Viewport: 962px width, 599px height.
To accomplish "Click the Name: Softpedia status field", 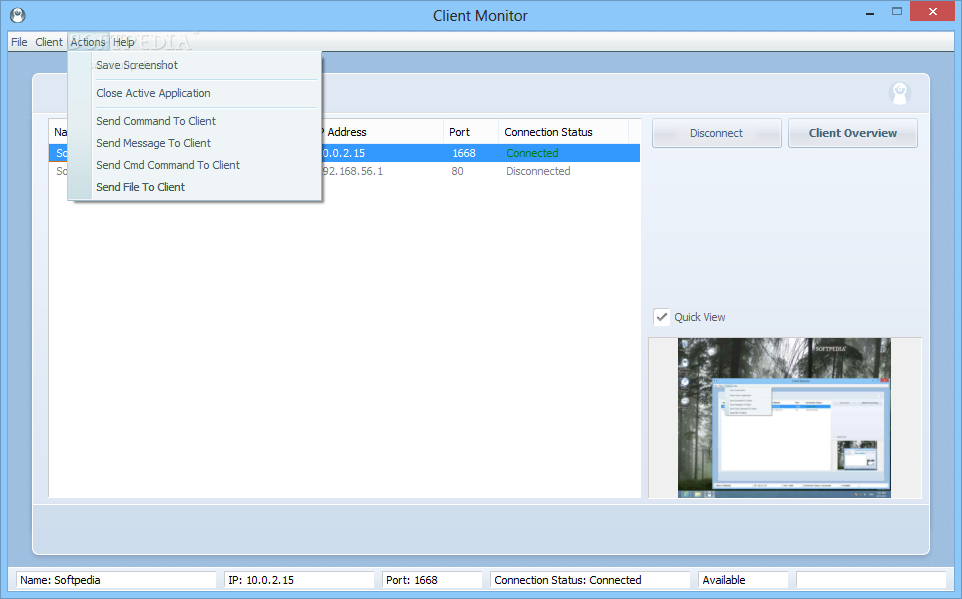I will (x=116, y=580).
